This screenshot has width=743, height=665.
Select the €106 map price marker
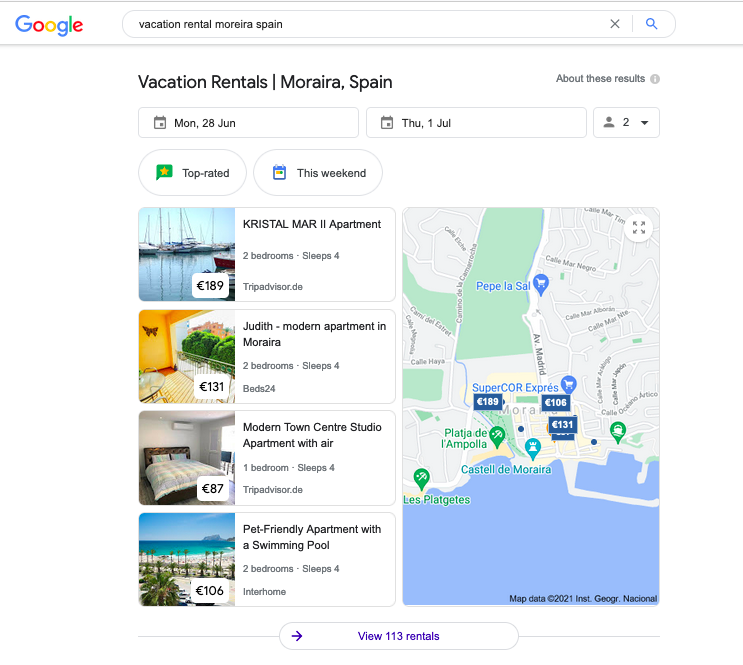[555, 403]
